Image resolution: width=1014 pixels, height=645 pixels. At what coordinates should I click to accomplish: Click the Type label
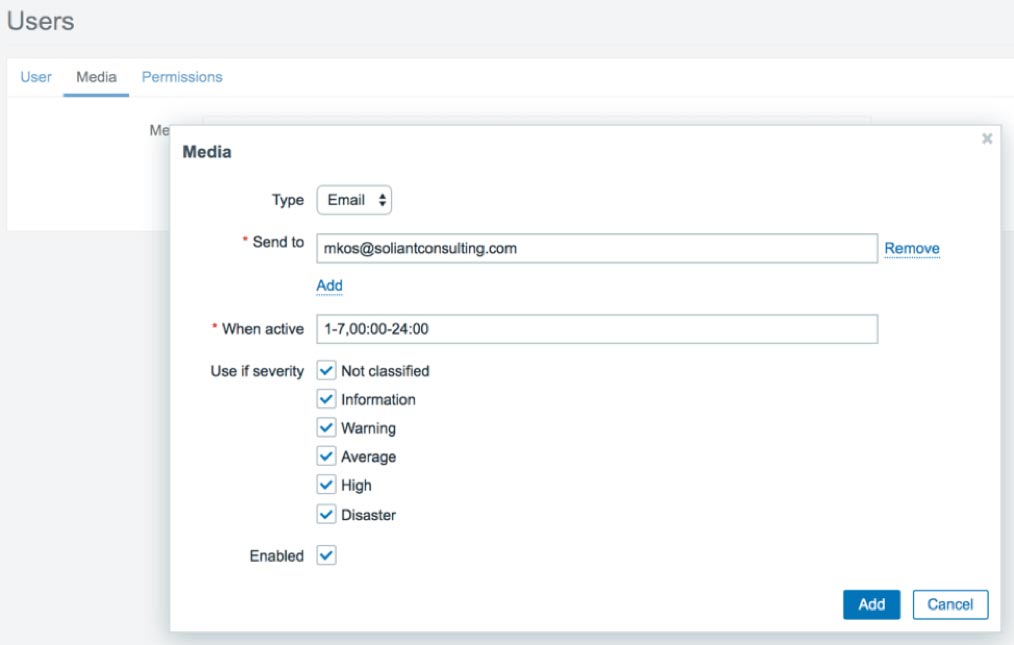(288, 200)
